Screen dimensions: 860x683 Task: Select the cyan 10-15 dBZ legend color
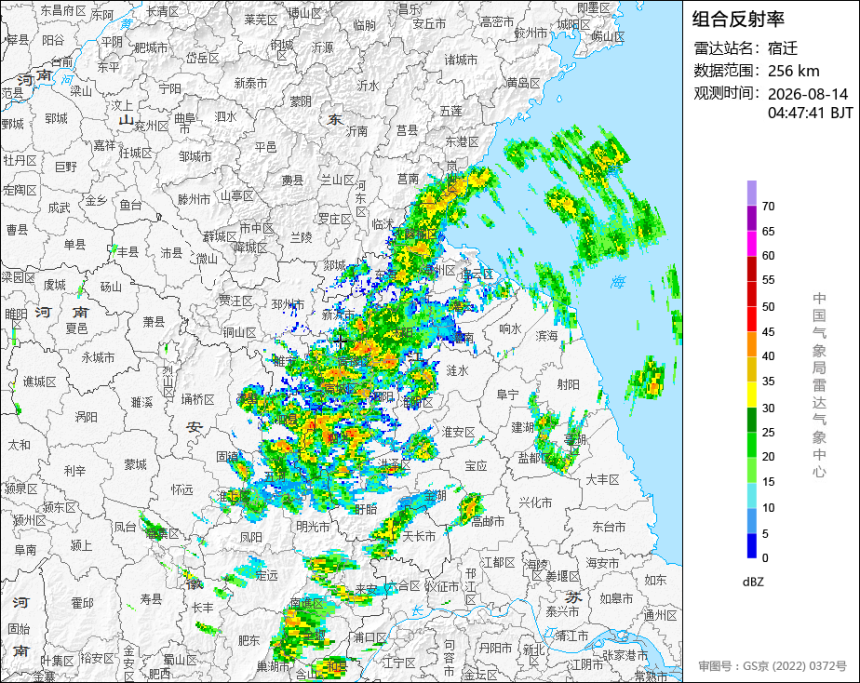[751, 495]
